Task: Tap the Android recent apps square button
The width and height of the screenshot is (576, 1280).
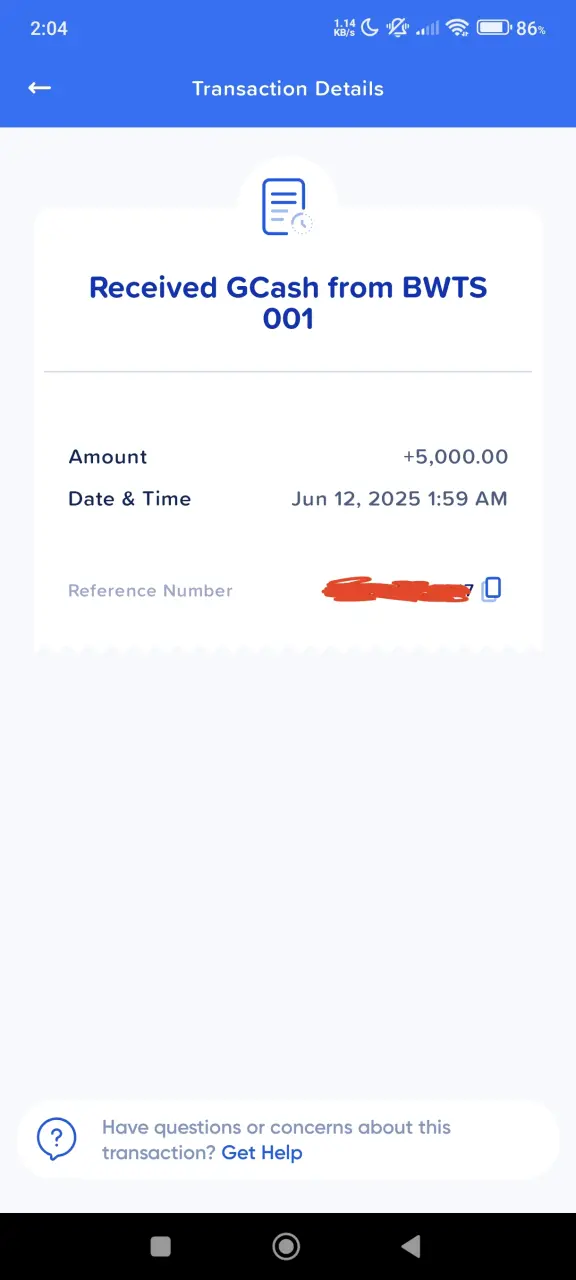Action: pos(160,1245)
